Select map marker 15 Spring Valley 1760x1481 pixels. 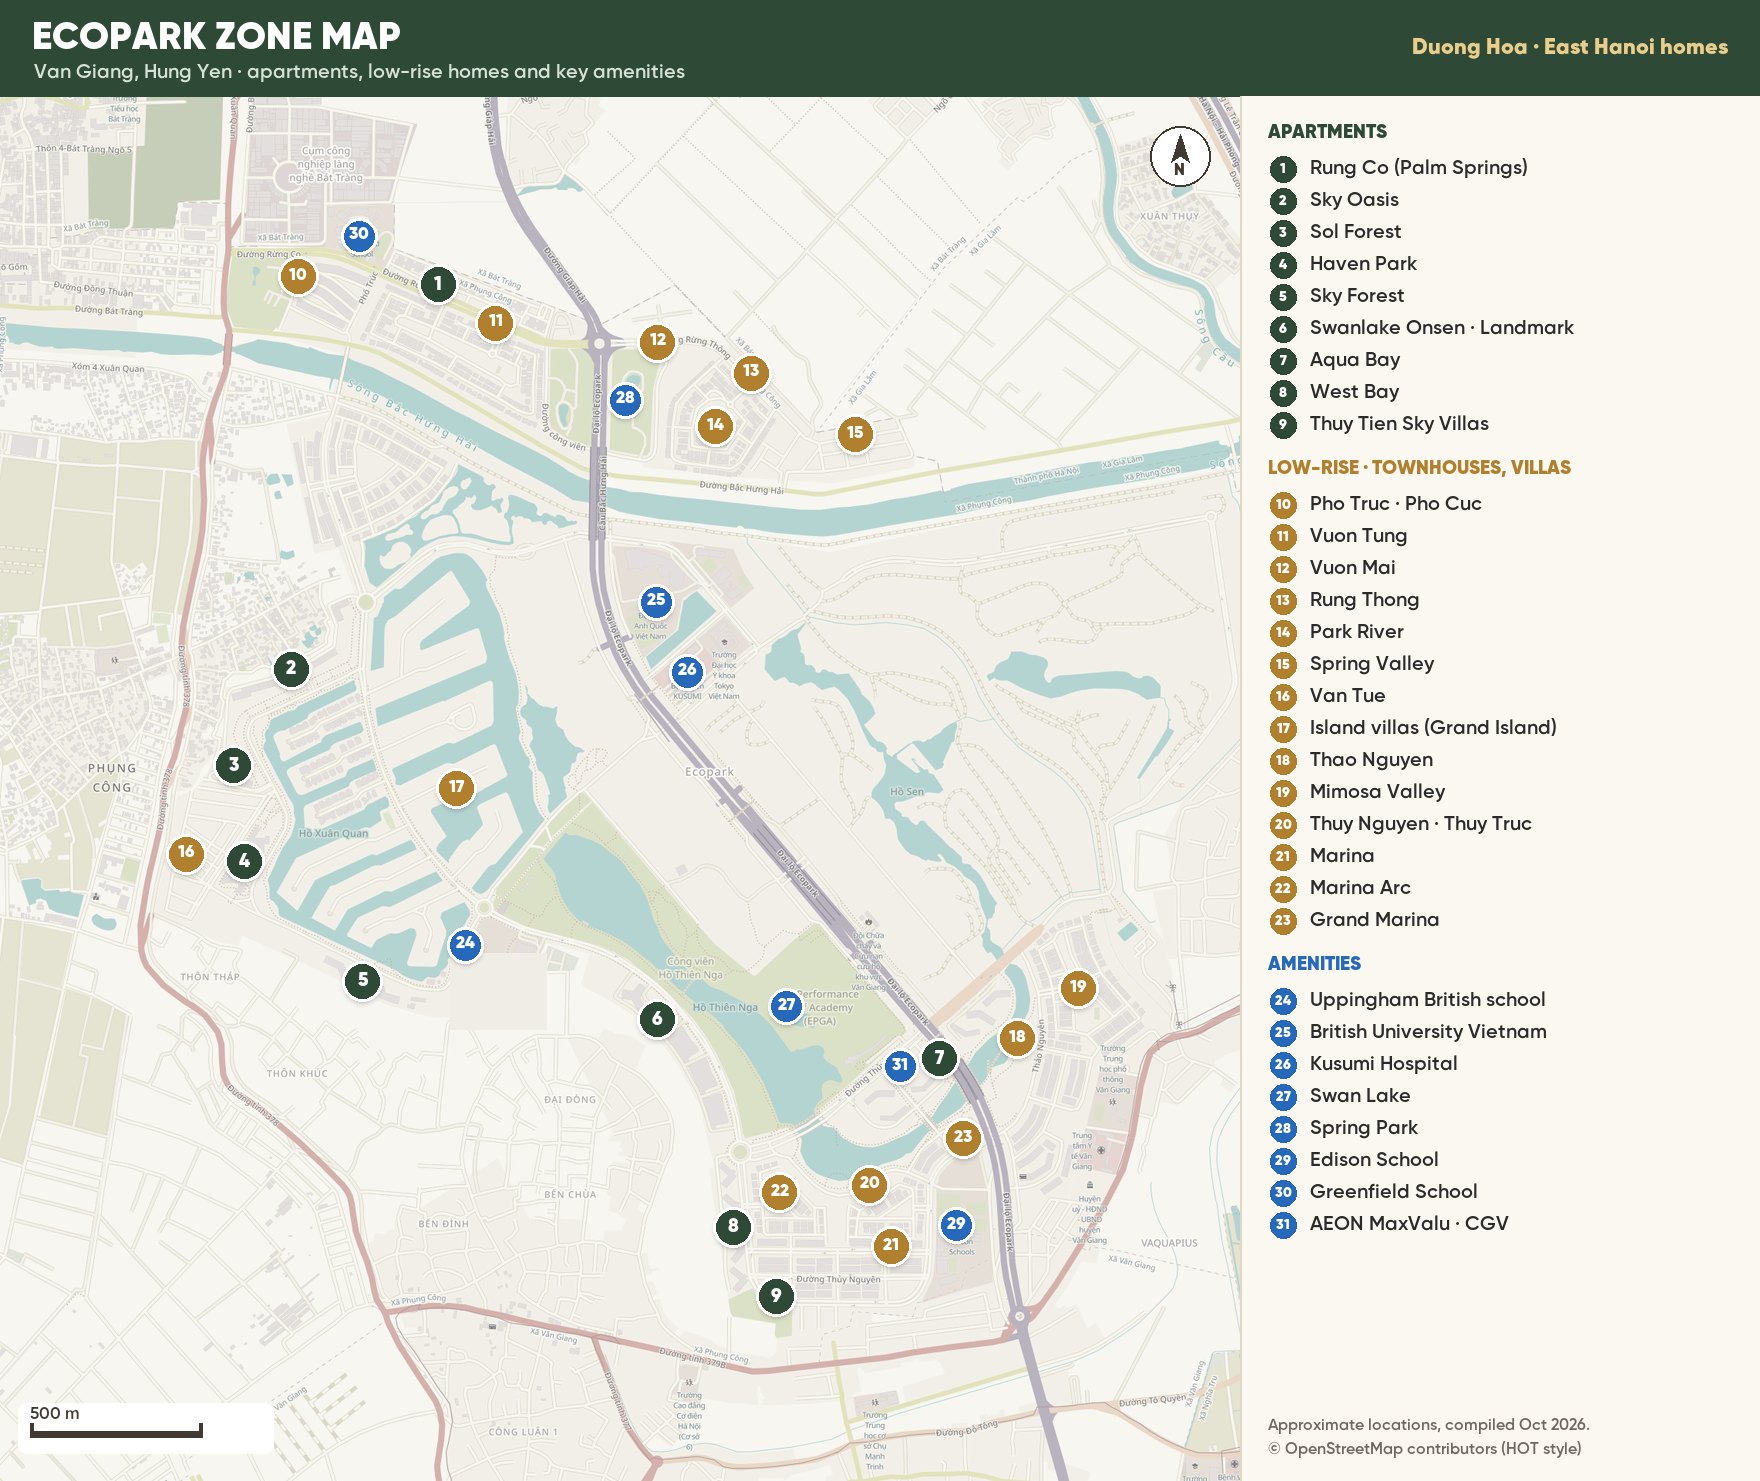[x=855, y=433]
